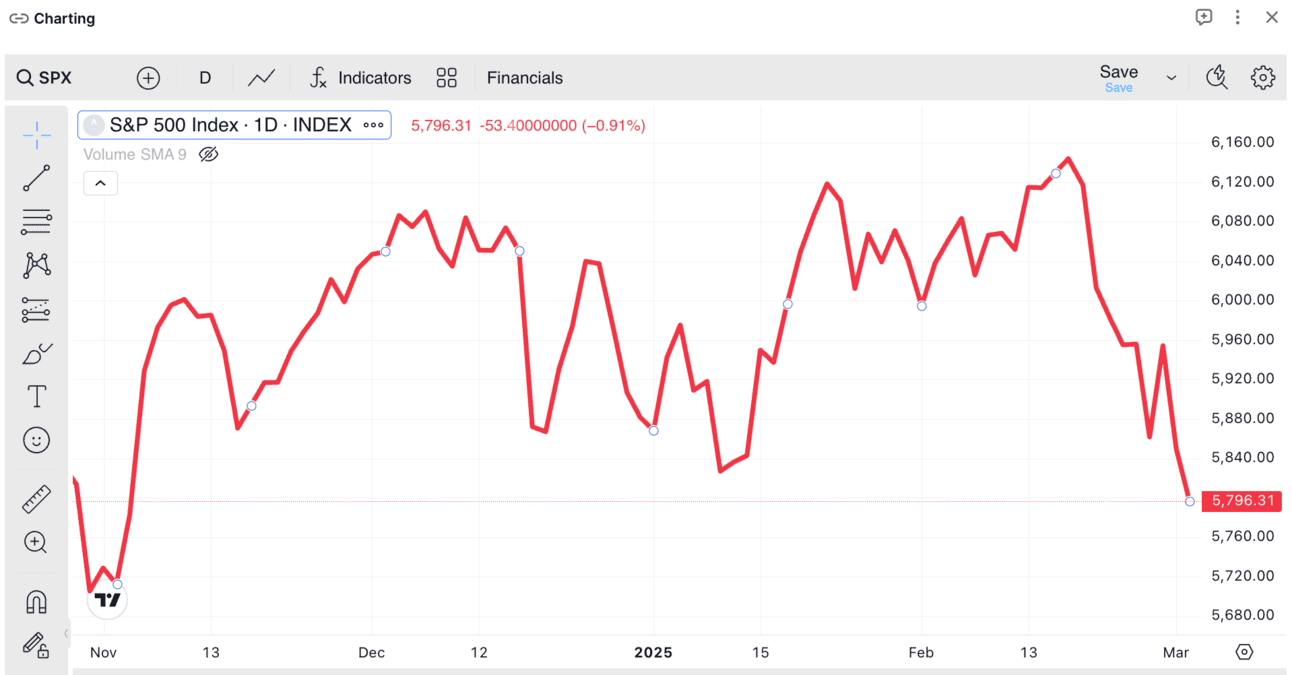The width and height of the screenshot is (1292, 675).
Task: Change the line chart style
Action: coord(262,78)
